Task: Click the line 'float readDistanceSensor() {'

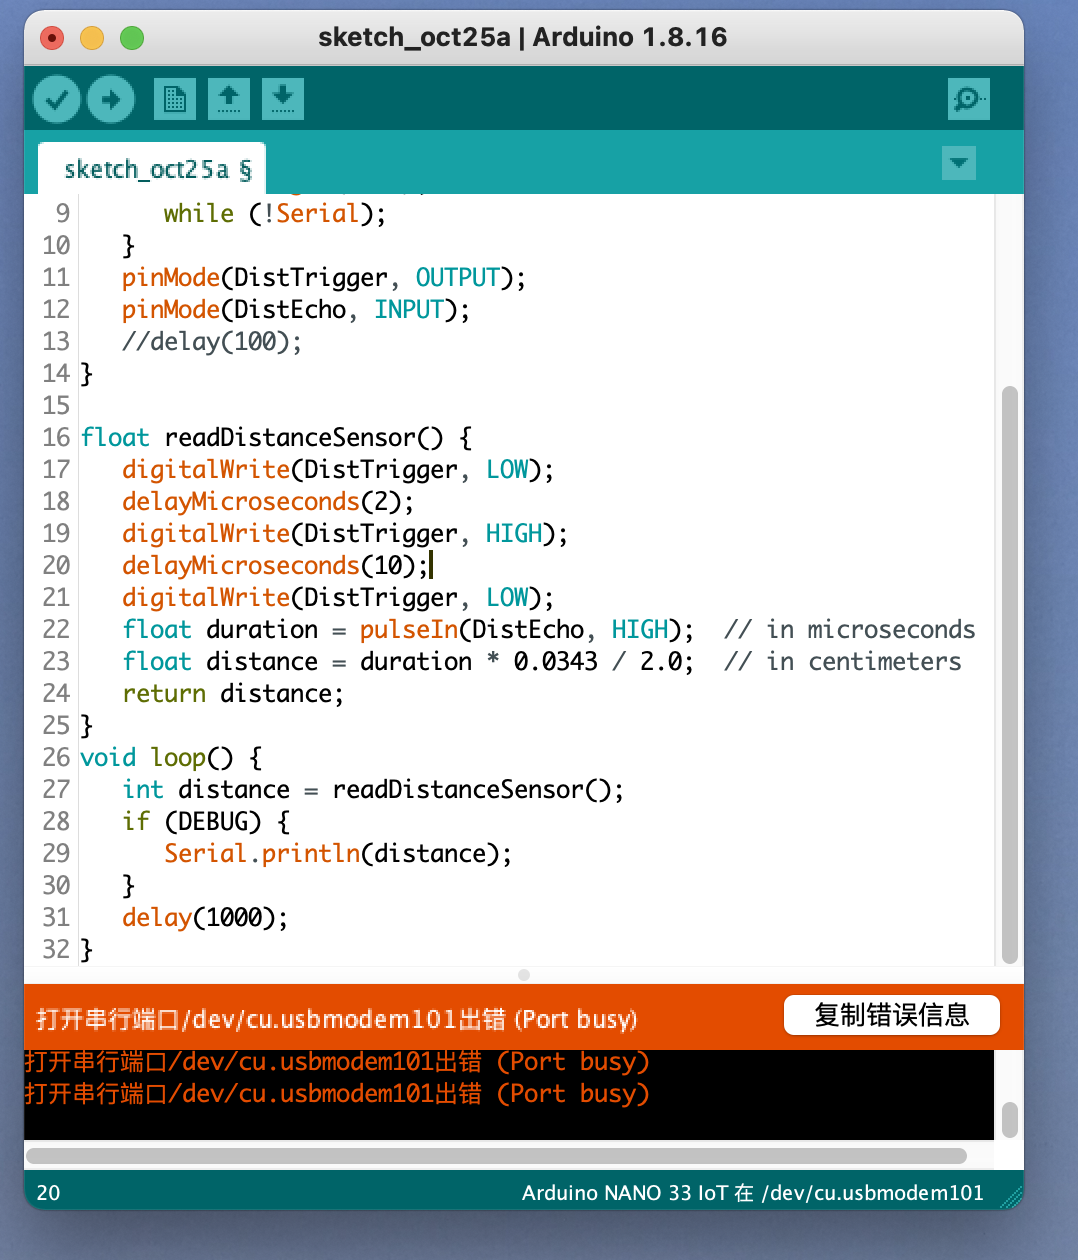Action: coord(277,437)
